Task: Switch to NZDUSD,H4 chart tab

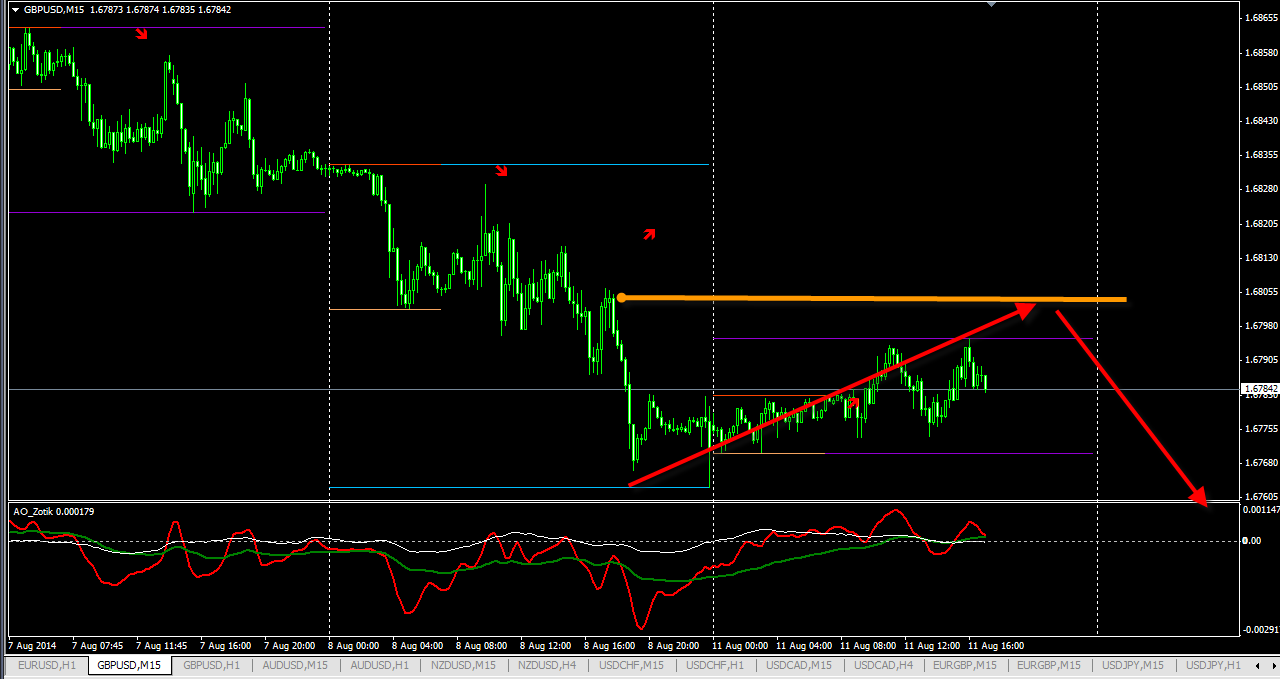Action: point(548,666)
